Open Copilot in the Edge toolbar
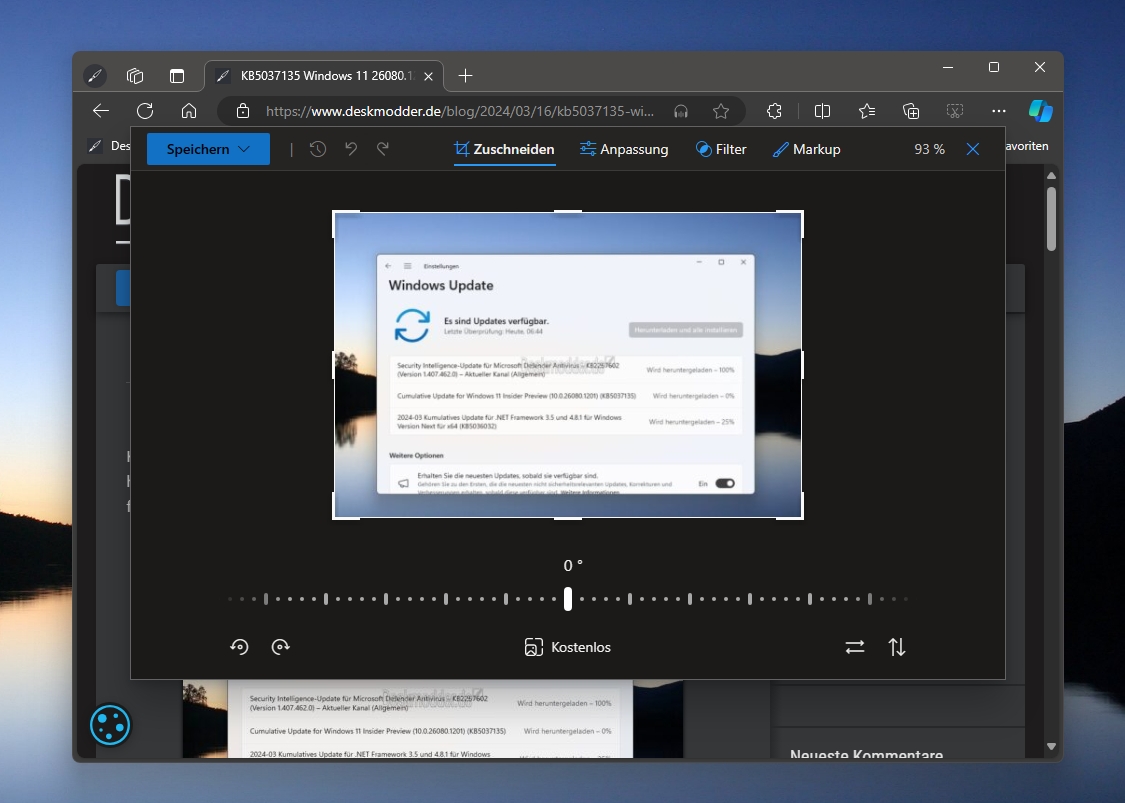The image size is (1125, 803). click(x=1040, y=111)
